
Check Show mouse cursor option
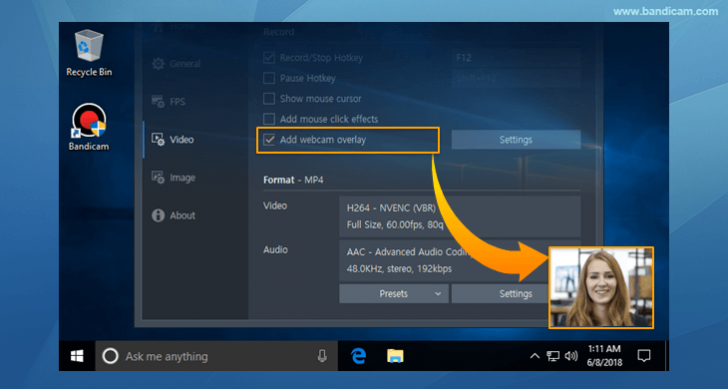tap(269, 98)
